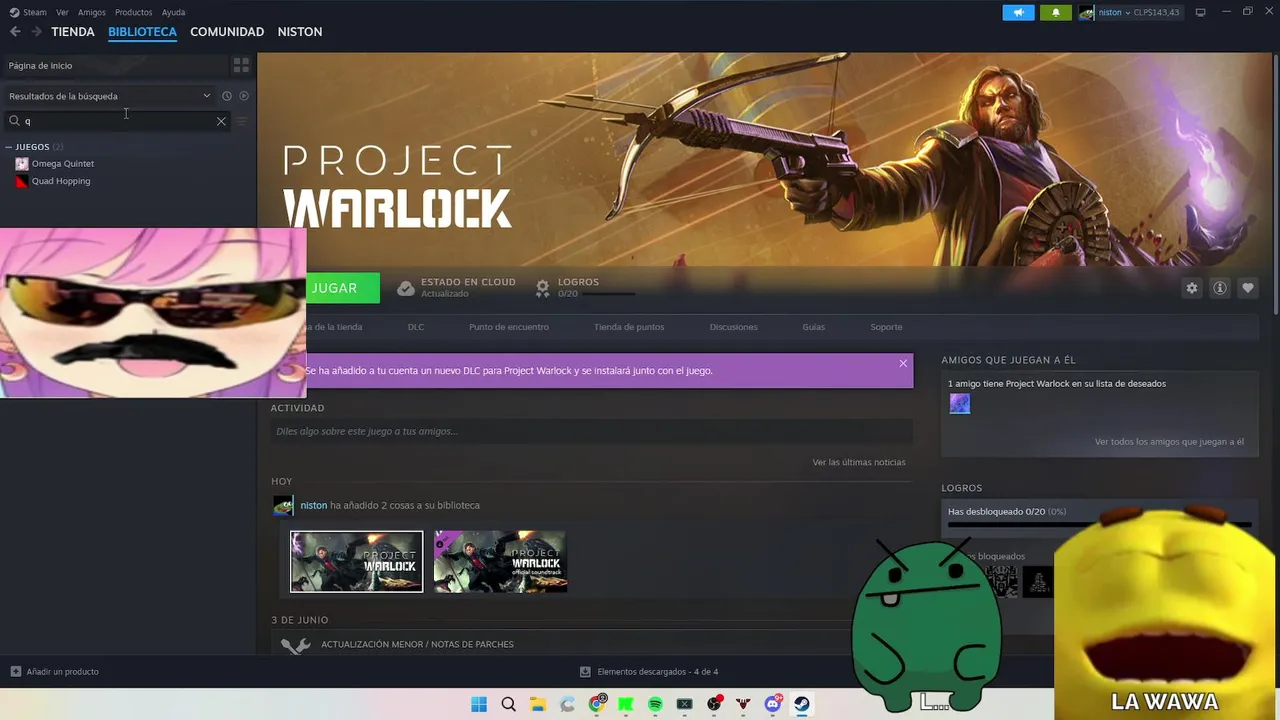Screen dimensions: 1280x720
Task: Open Chrome from the taskbar
Action: [597, 704]
